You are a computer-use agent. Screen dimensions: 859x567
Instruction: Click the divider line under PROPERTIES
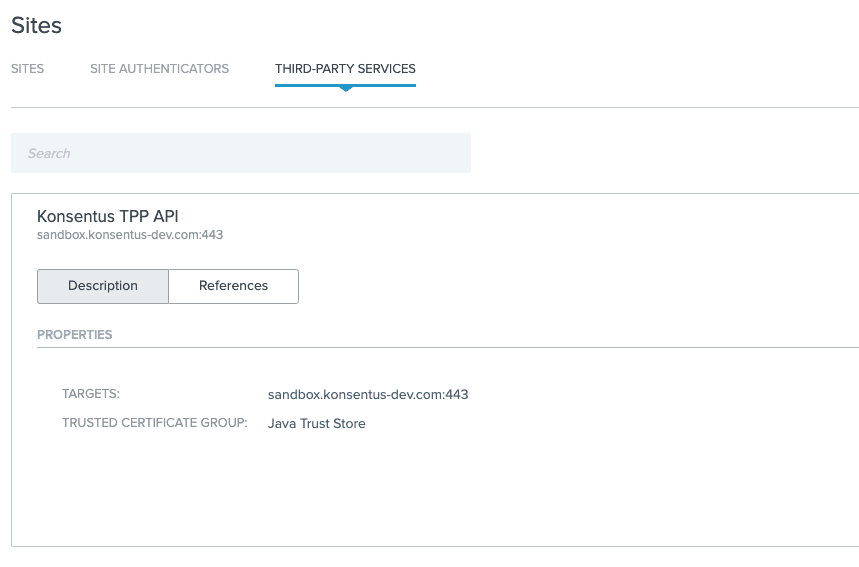click(448, 347)
